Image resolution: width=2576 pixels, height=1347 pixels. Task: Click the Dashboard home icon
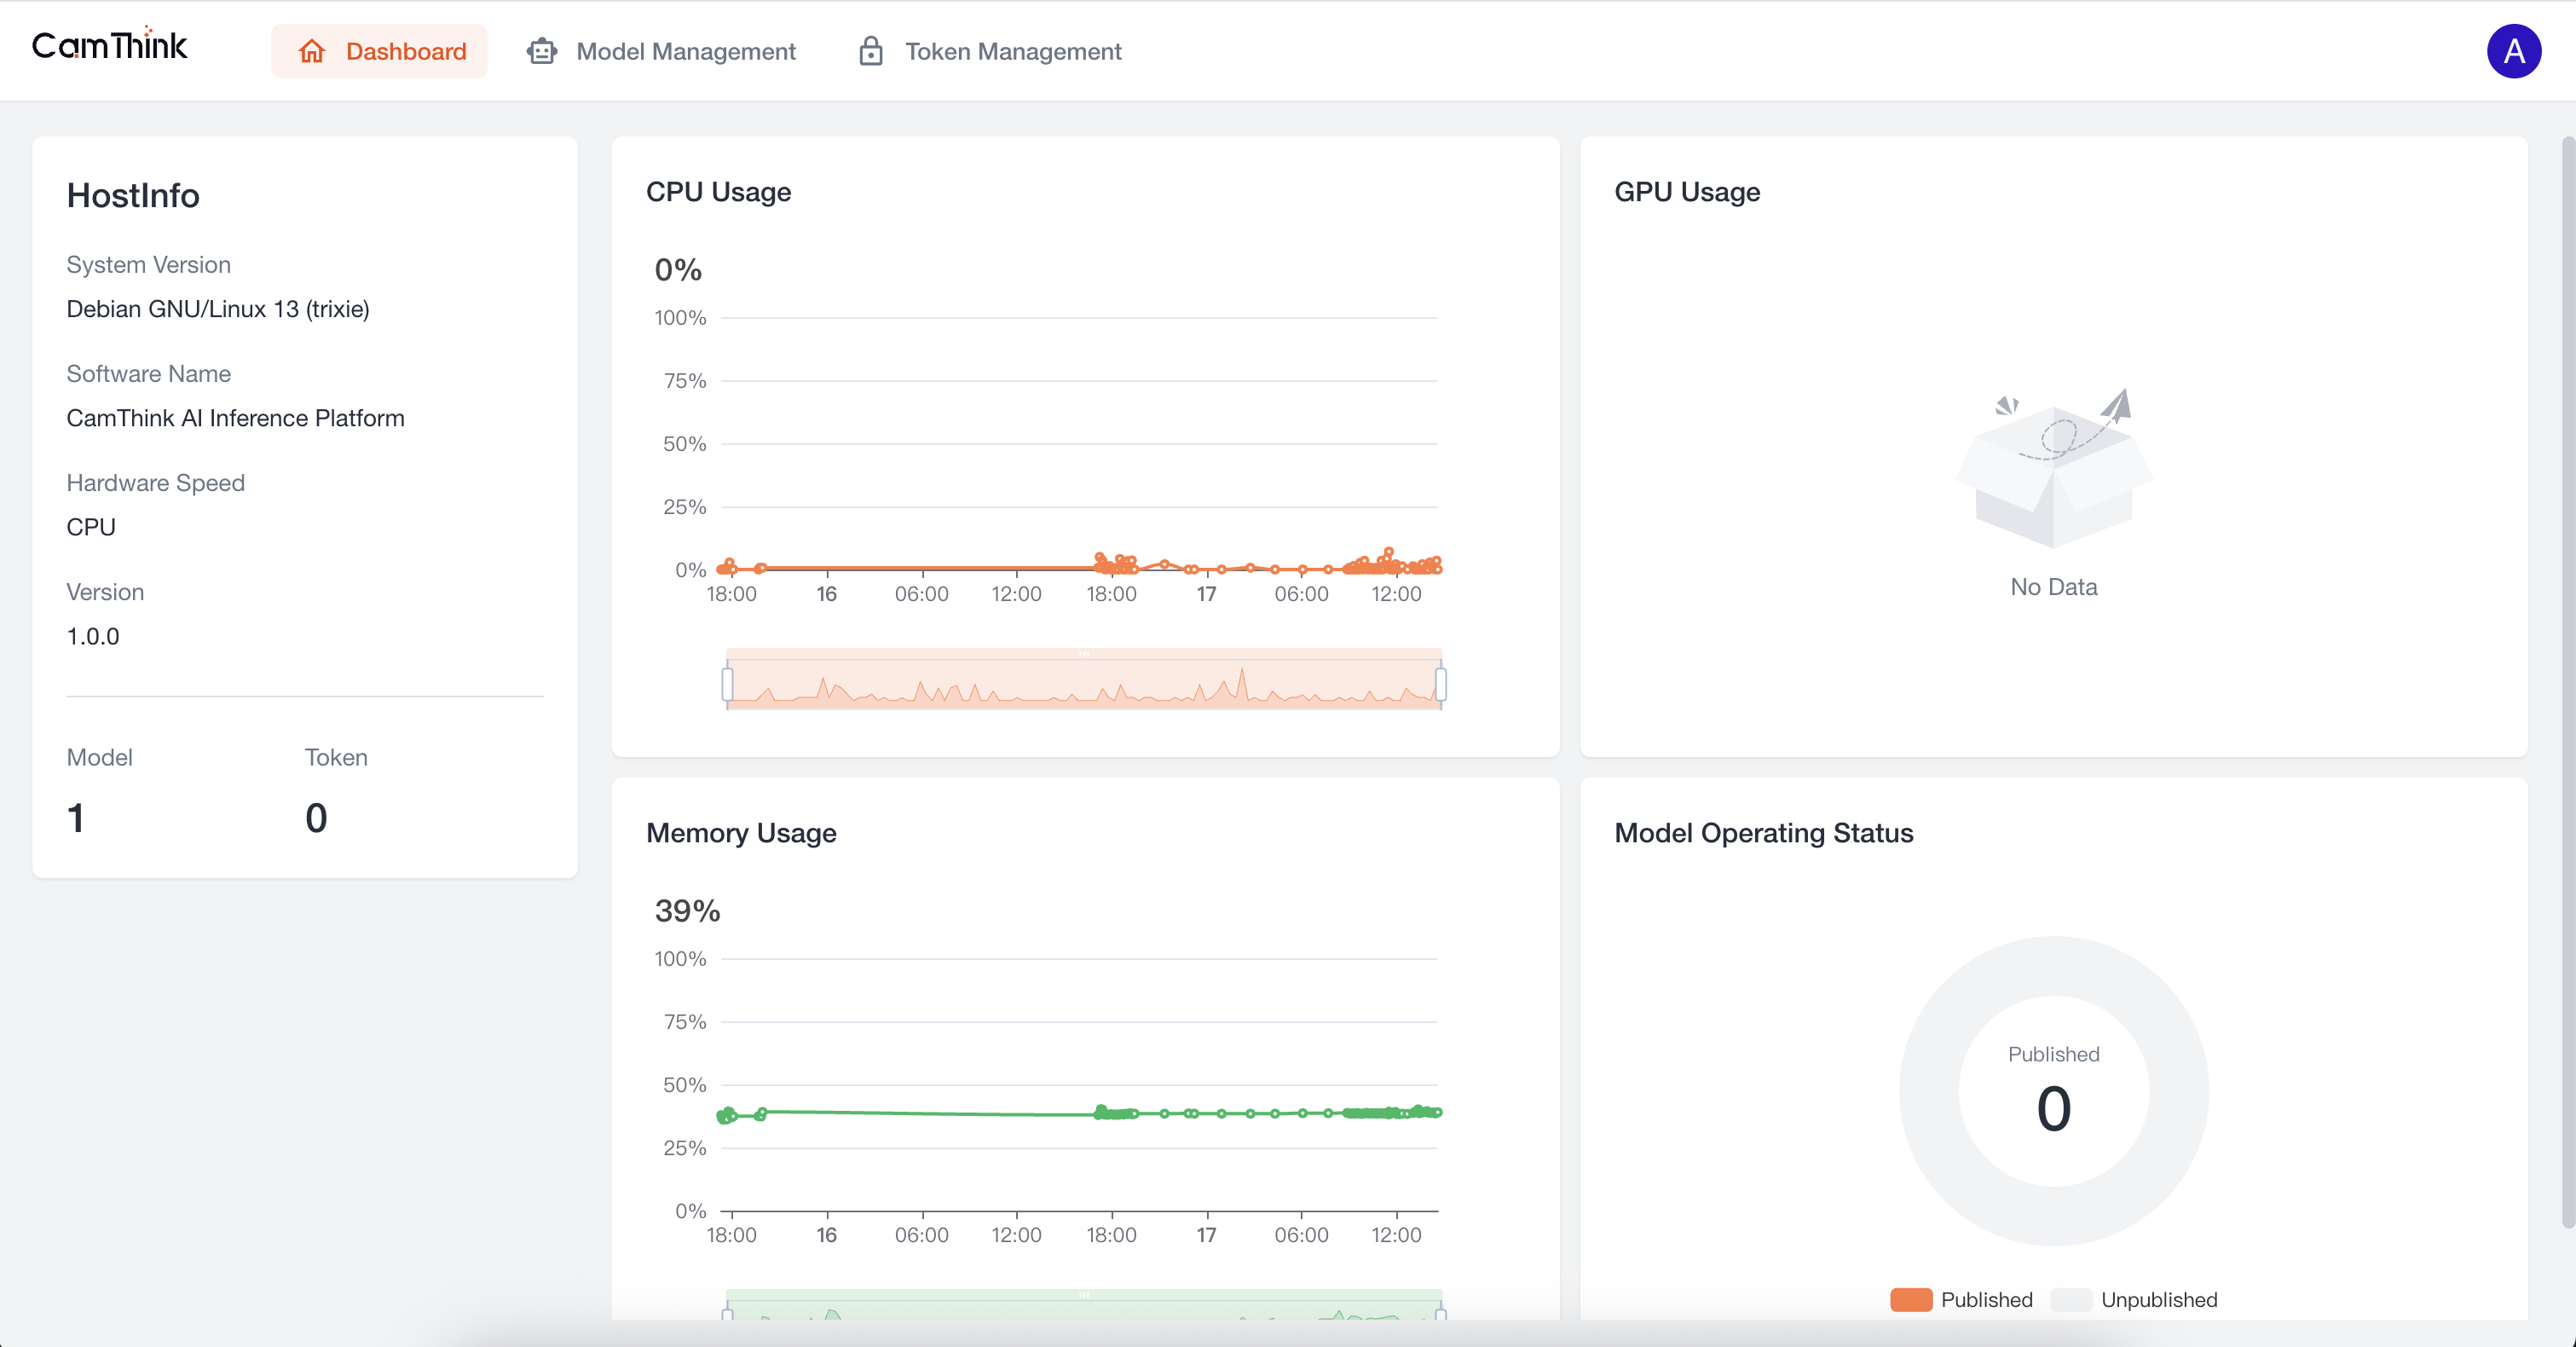coord(312,51)
